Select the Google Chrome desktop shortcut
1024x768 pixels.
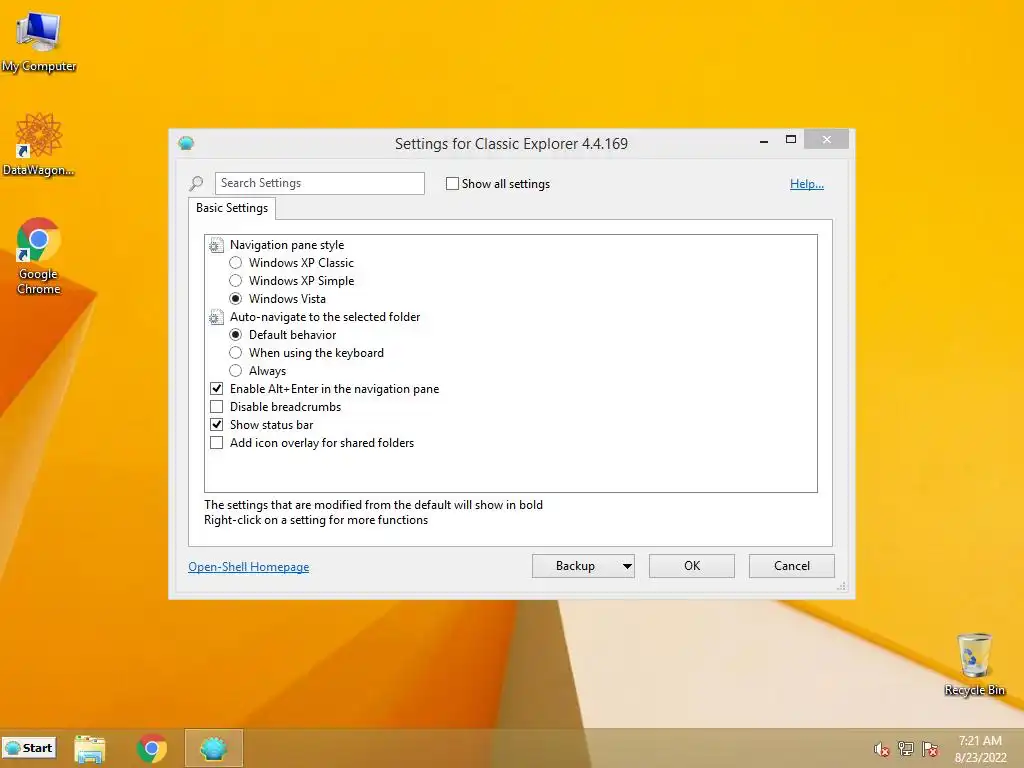click(39, 256)
